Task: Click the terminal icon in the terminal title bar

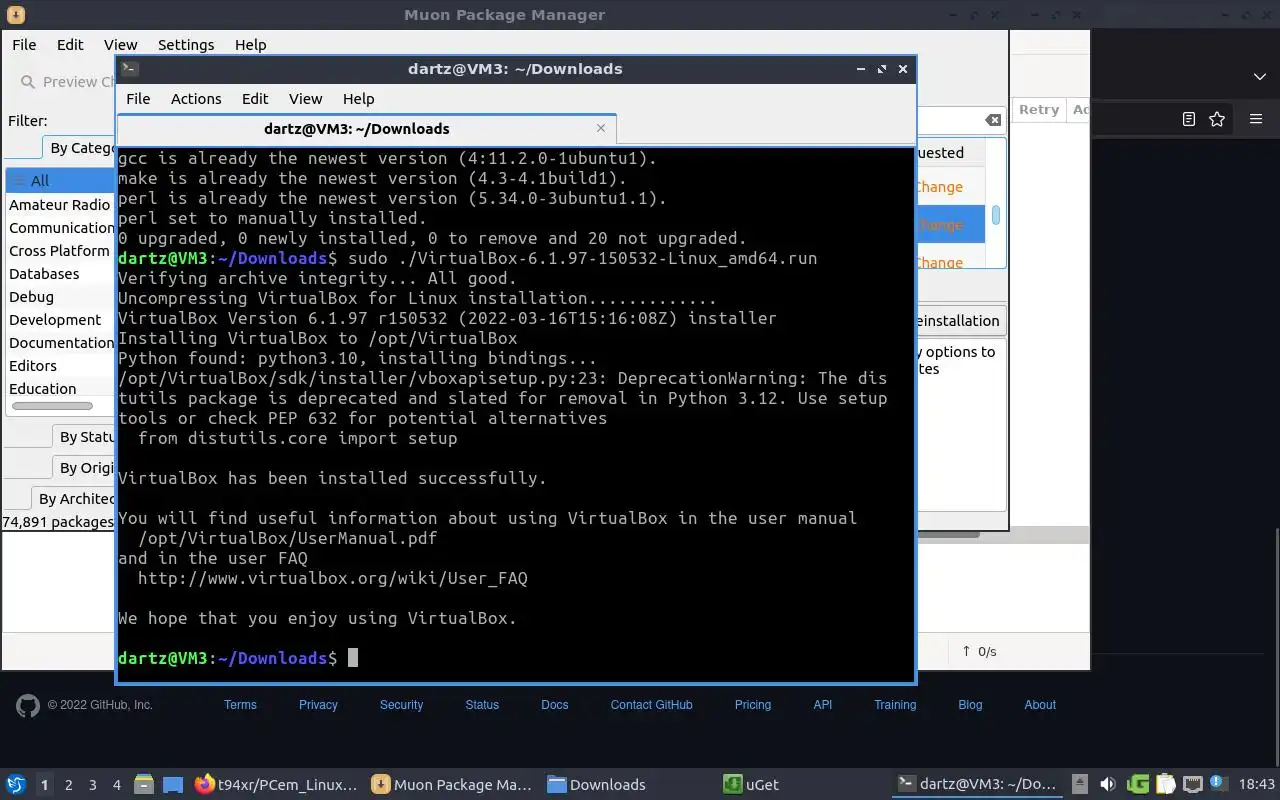Action: [130, 68]
